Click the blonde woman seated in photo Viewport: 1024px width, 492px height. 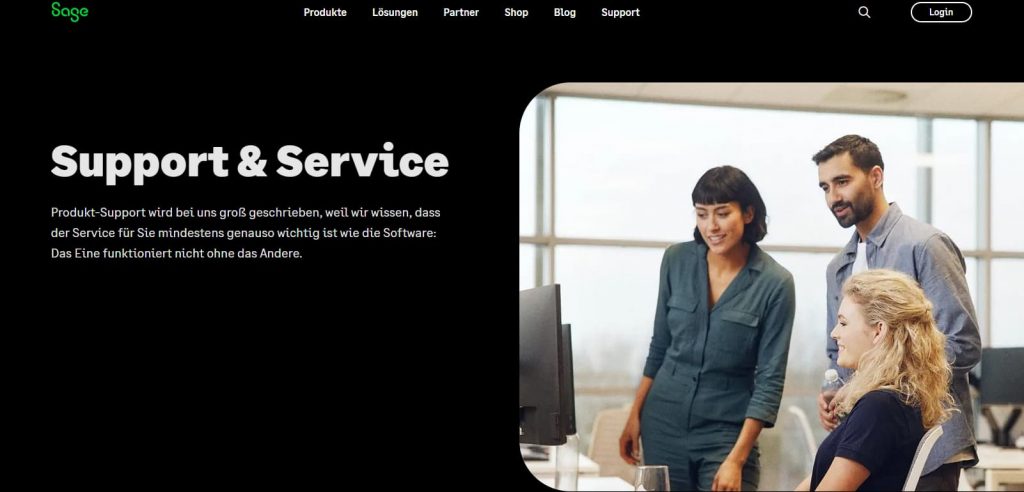pos(882,385)
